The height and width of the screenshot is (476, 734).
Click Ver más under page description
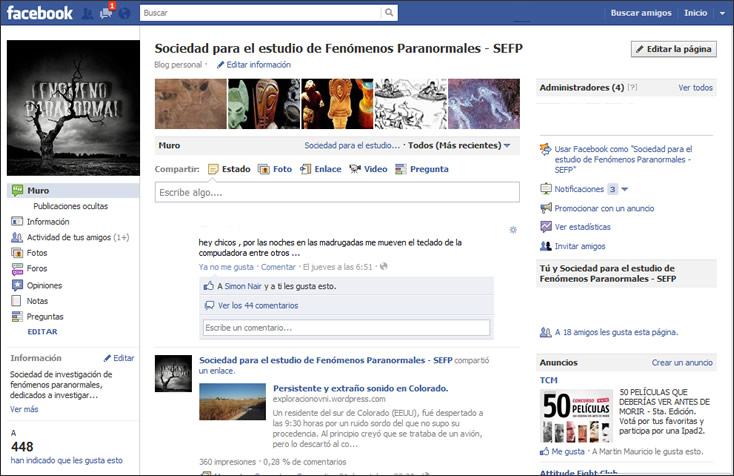coord(24,409)
